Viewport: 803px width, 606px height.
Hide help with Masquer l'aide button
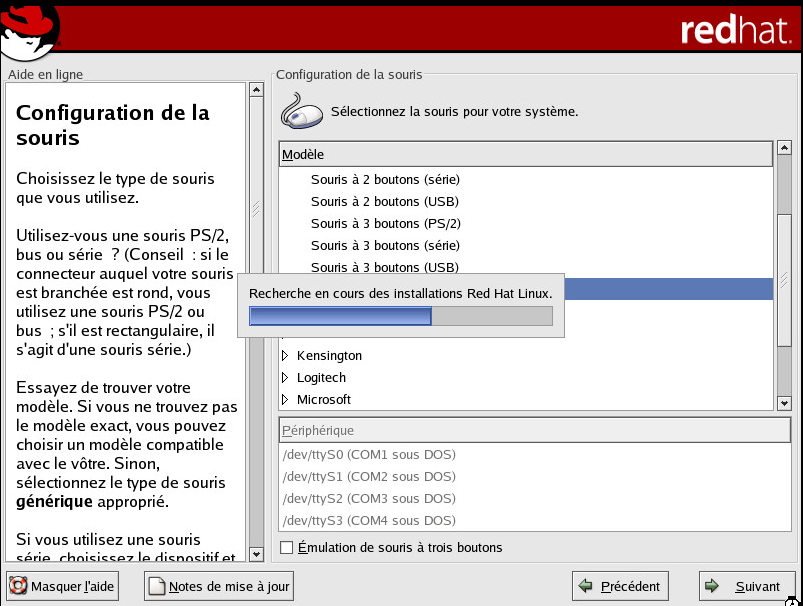click(x=62, y=586)
